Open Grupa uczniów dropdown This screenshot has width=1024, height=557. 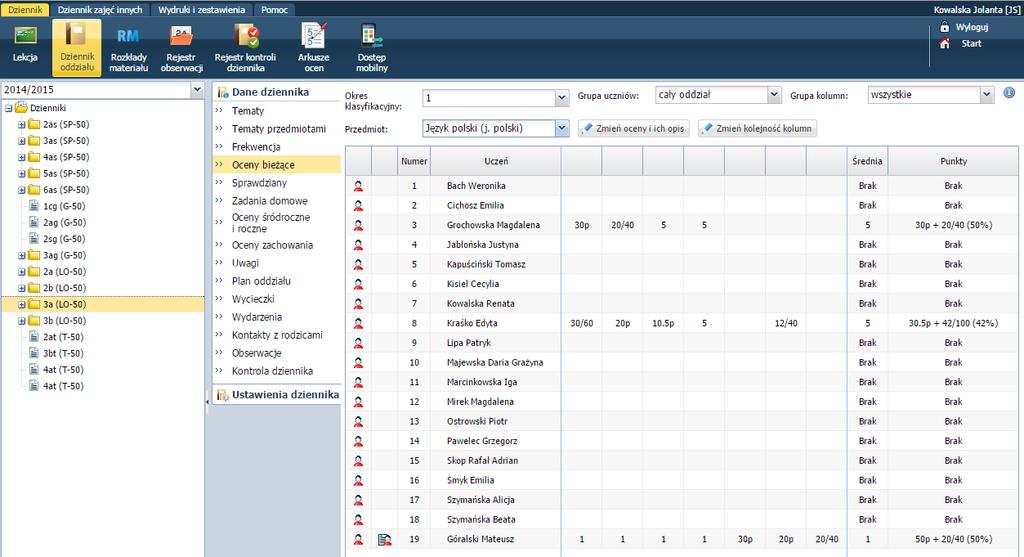tap(774, 95)
